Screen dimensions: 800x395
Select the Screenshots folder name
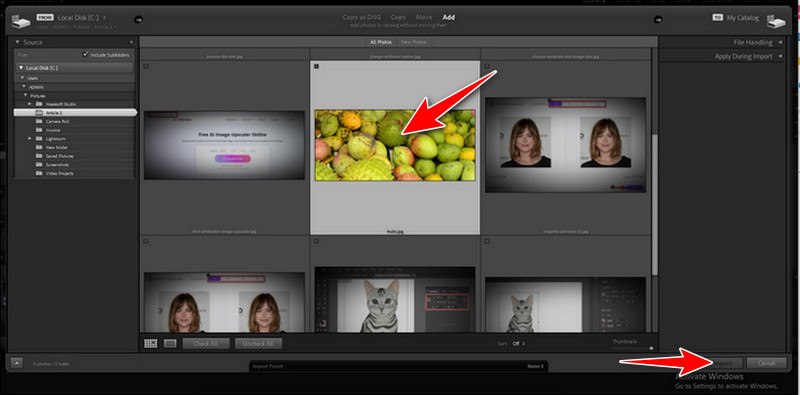(58, 165)
